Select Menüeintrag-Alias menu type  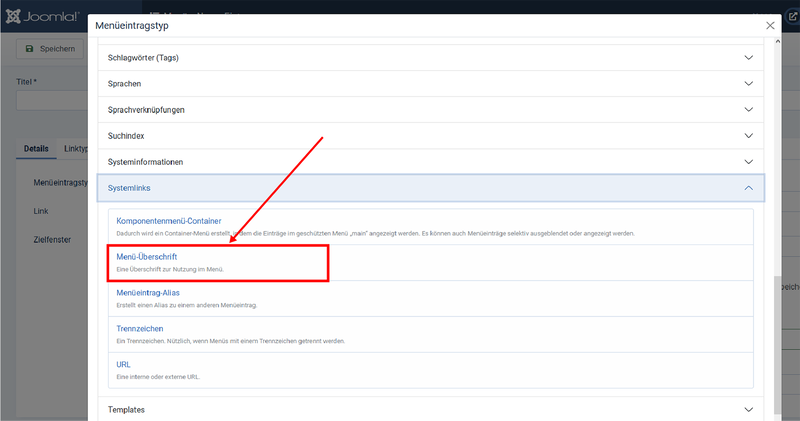click(148, 293)
